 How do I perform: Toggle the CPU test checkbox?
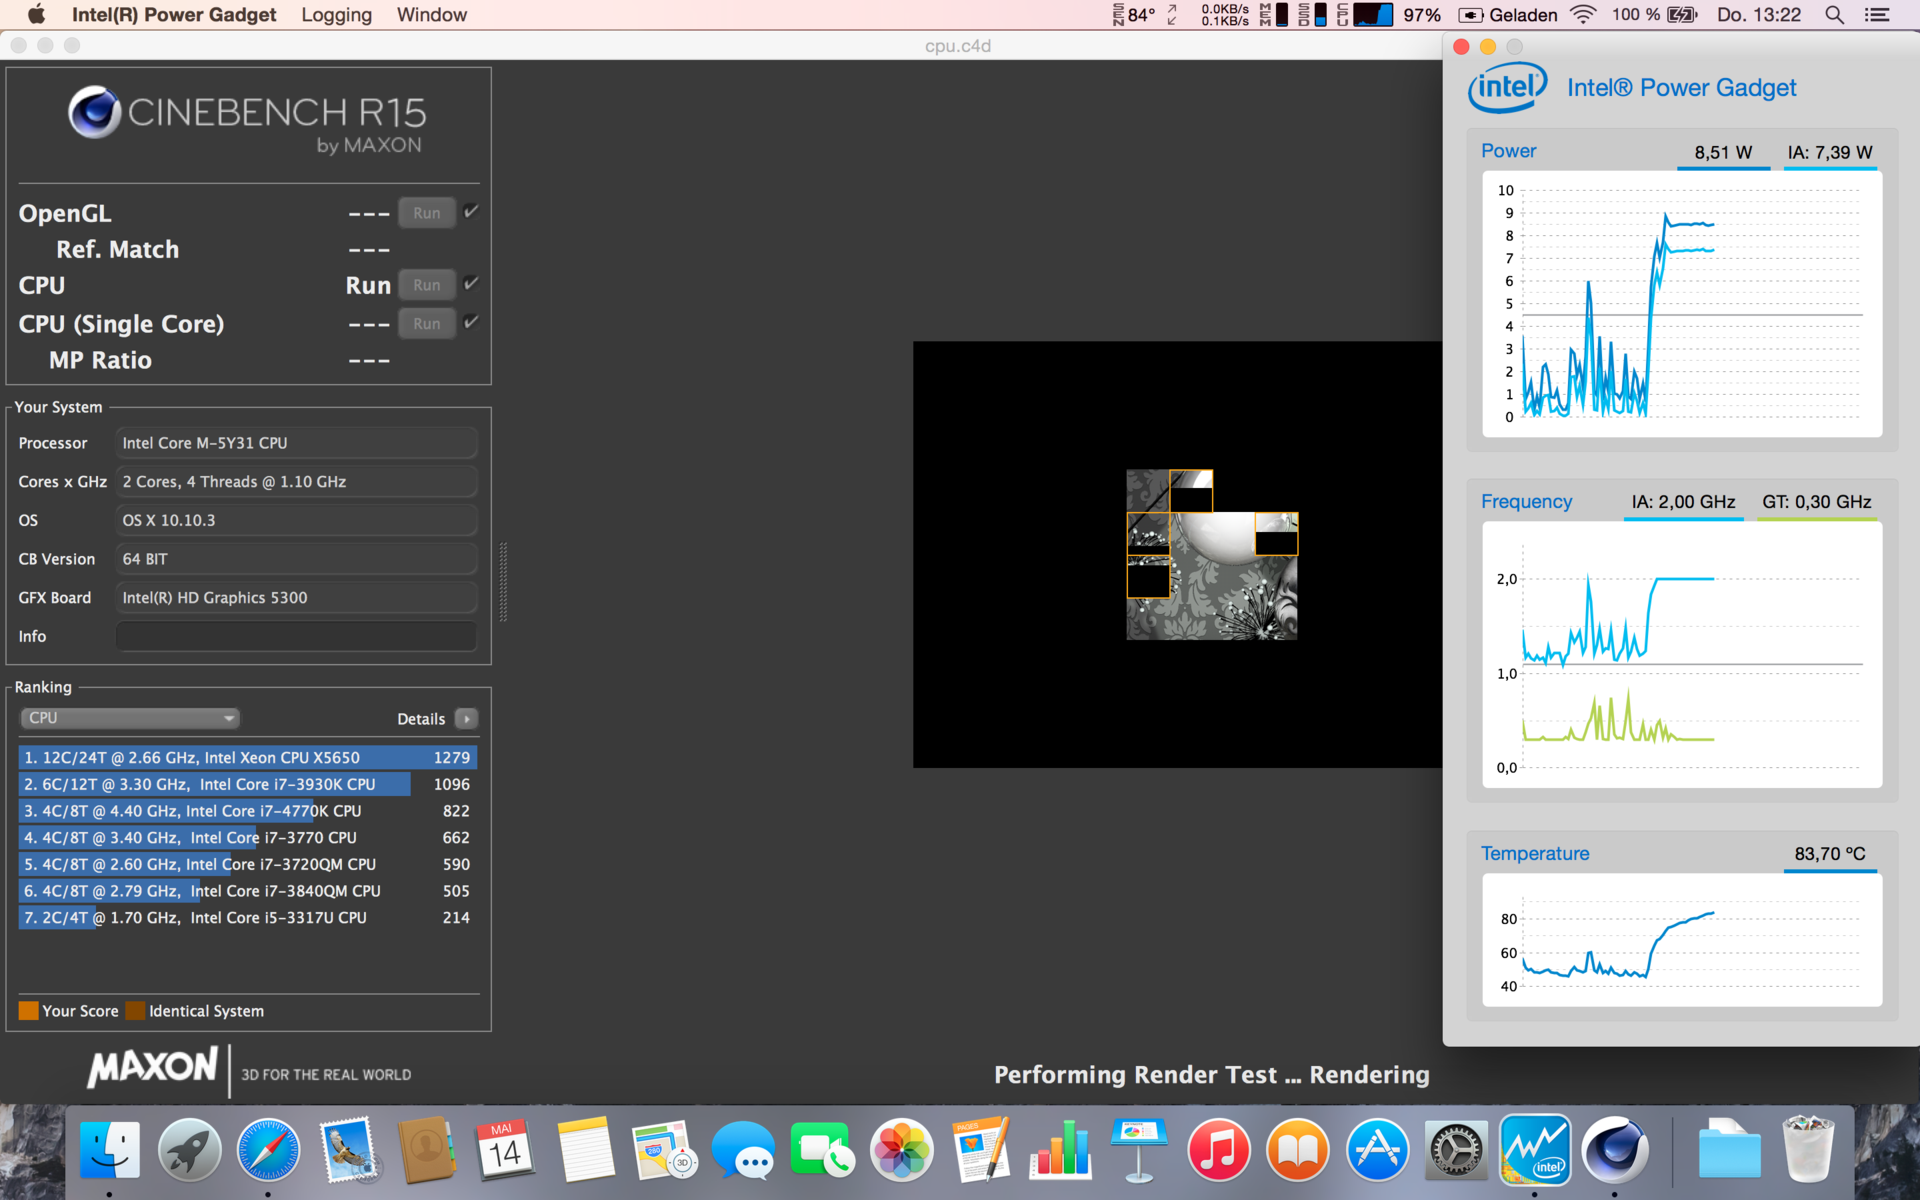coord(471,284)
